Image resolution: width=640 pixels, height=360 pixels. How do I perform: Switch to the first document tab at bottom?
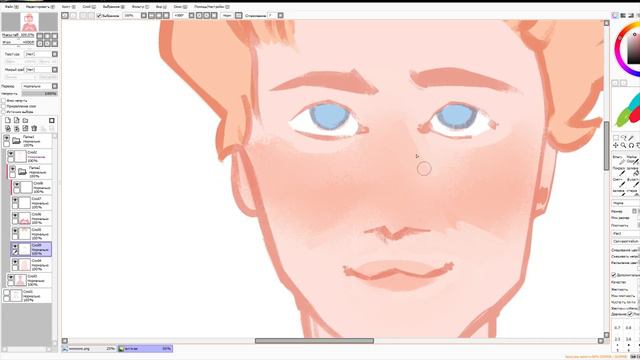pyautogui.click(x=89, y=349)
